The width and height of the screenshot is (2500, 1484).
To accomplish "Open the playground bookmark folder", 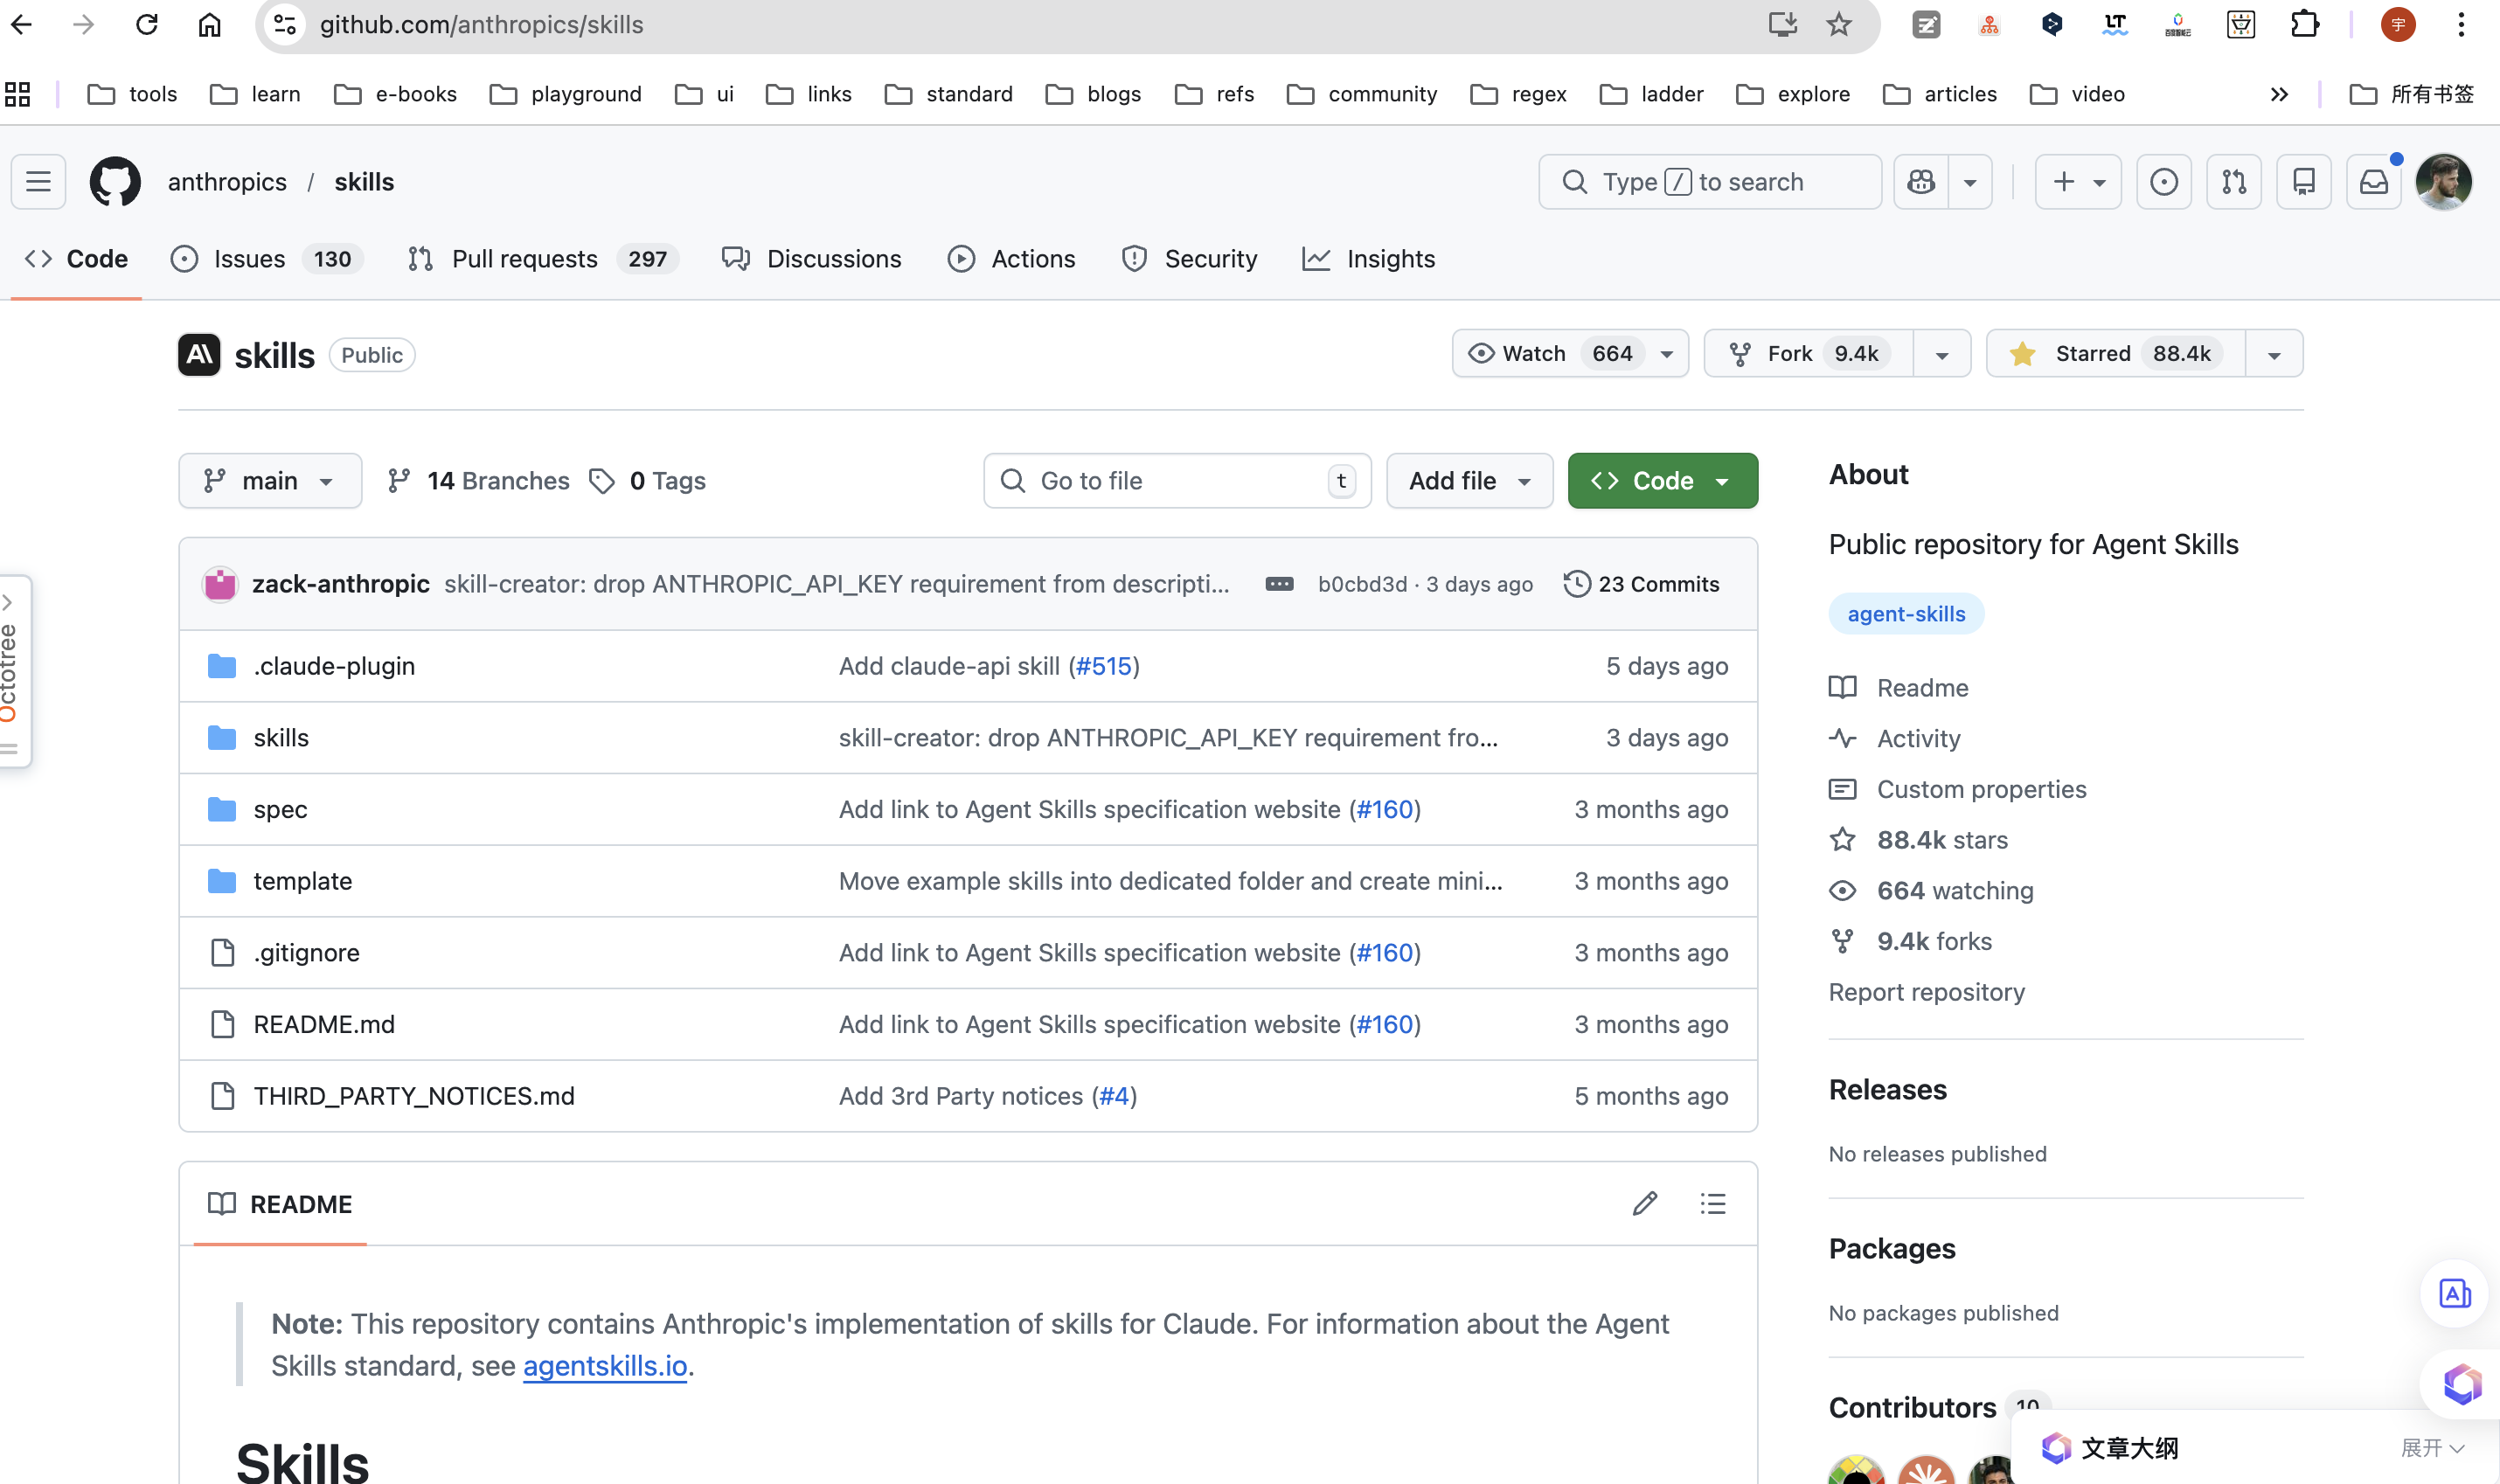I will point(566,94).
